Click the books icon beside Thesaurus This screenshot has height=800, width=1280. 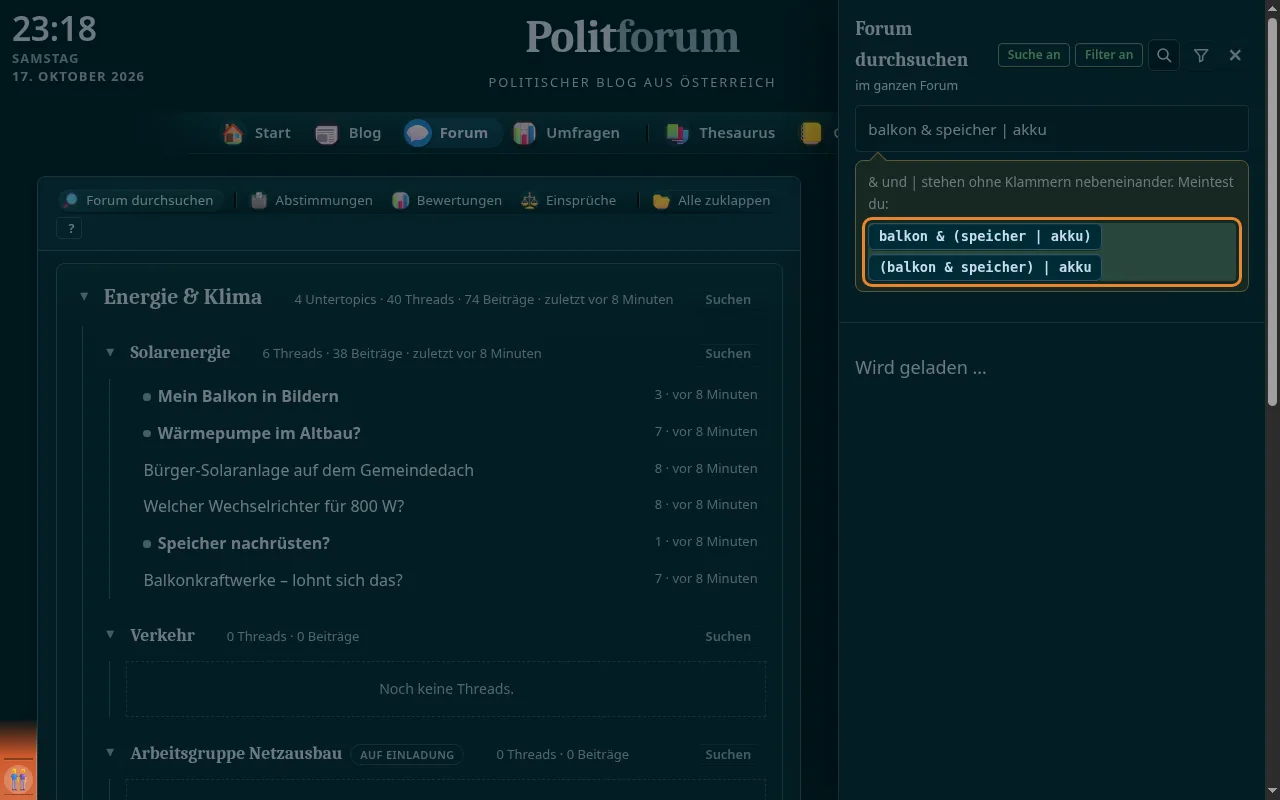point(678,133)
